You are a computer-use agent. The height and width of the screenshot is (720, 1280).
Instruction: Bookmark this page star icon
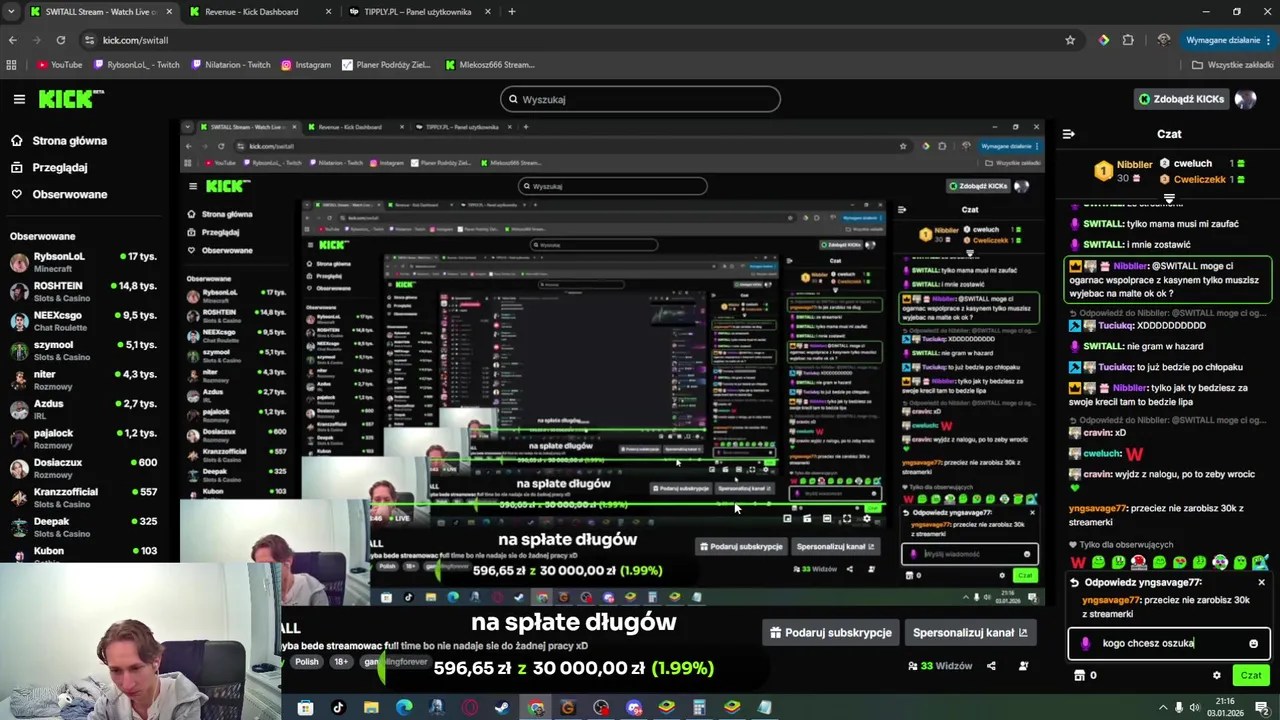click(1070, 40)
